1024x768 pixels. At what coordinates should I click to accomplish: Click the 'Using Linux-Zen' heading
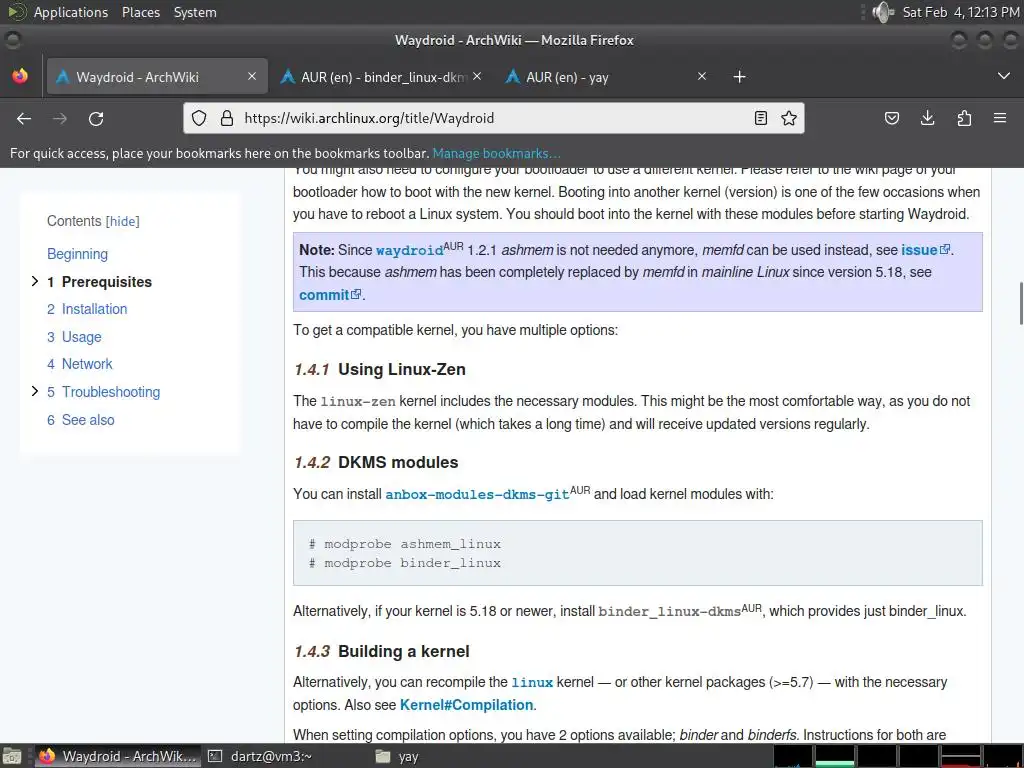(x=402, y=370)
